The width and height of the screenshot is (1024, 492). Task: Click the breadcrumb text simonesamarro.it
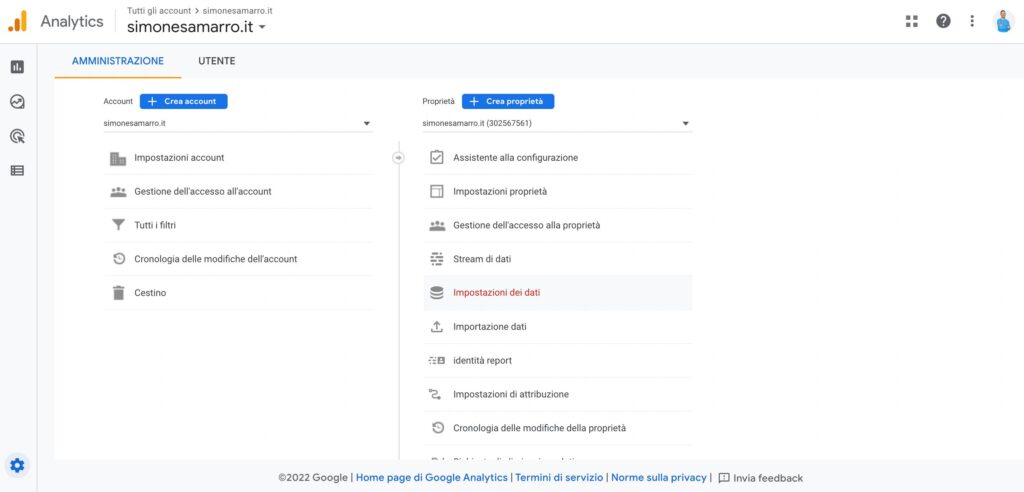coord(238,10)
